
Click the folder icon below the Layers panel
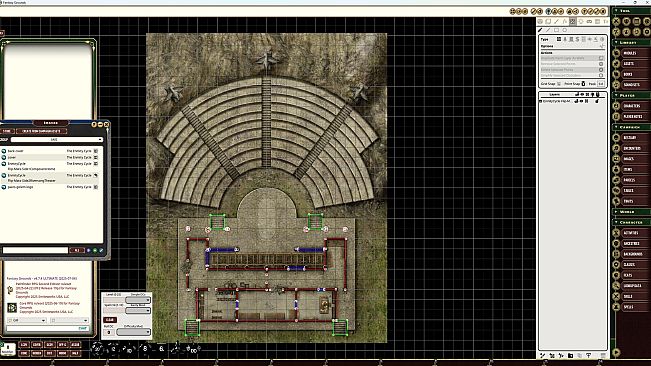tap(570, 356)
